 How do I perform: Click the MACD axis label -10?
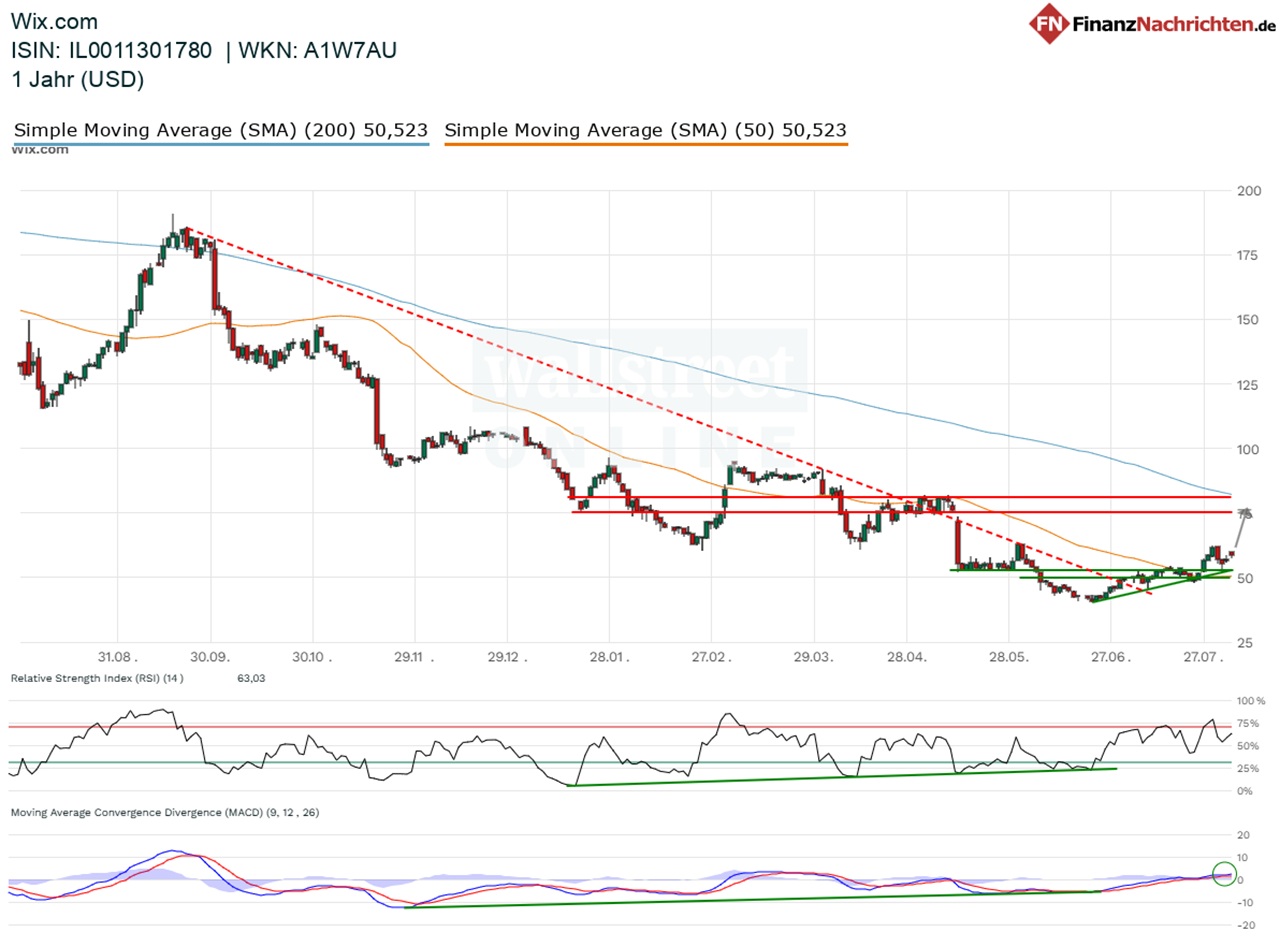click(x=1245, y=902)
